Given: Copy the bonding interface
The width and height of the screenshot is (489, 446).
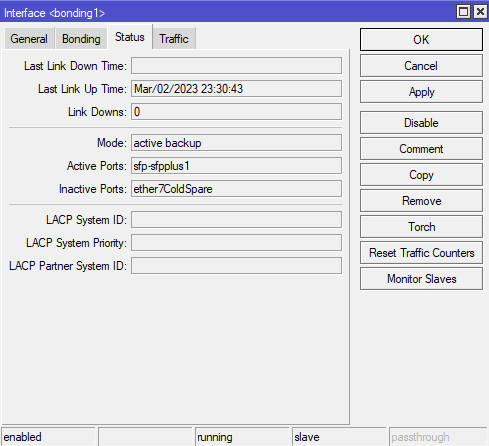Looking at the screenshot, I should tap(421, 175).
